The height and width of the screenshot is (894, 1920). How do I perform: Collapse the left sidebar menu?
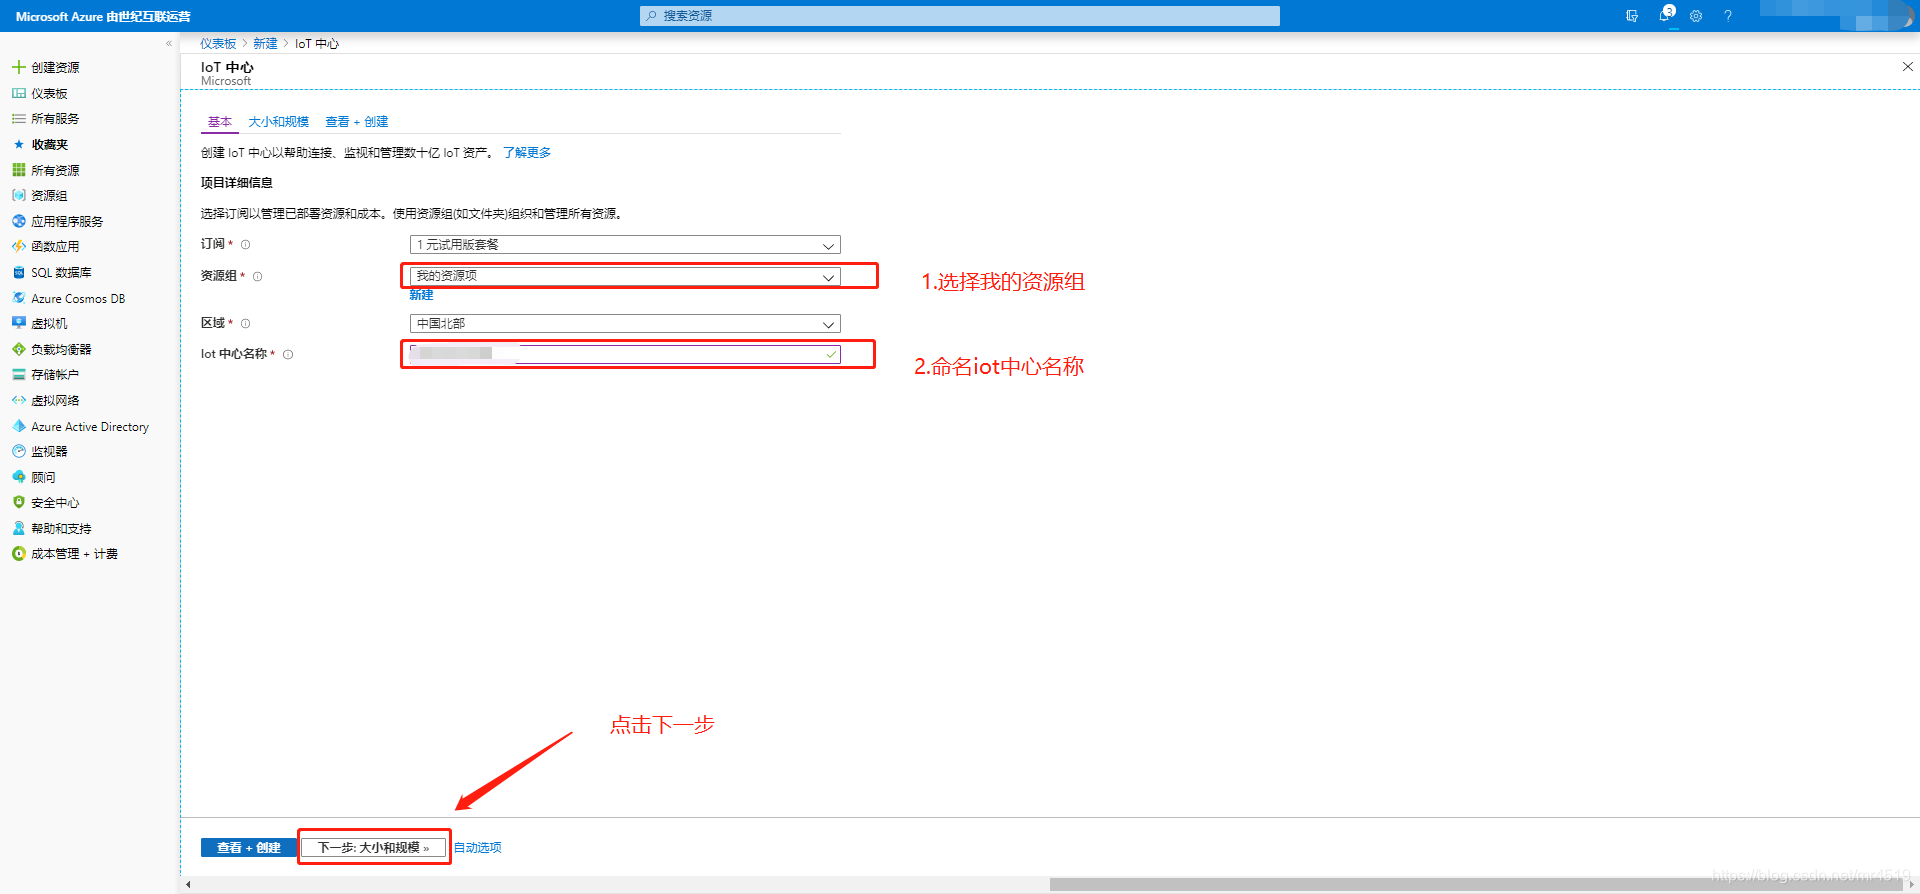tap(169, 43)
